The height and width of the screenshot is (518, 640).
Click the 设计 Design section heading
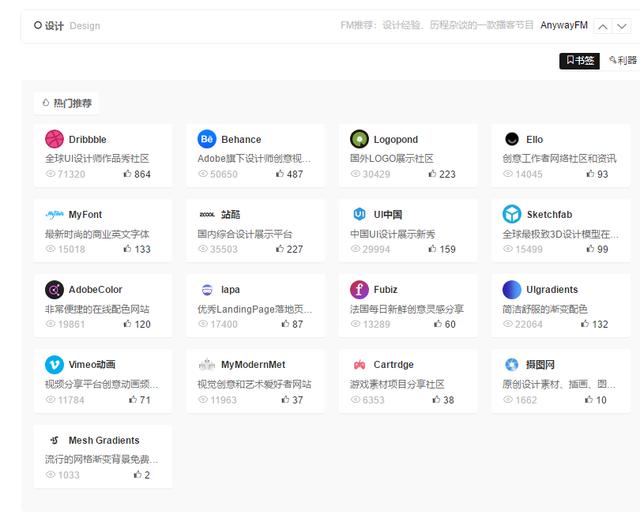coord(67,26)
